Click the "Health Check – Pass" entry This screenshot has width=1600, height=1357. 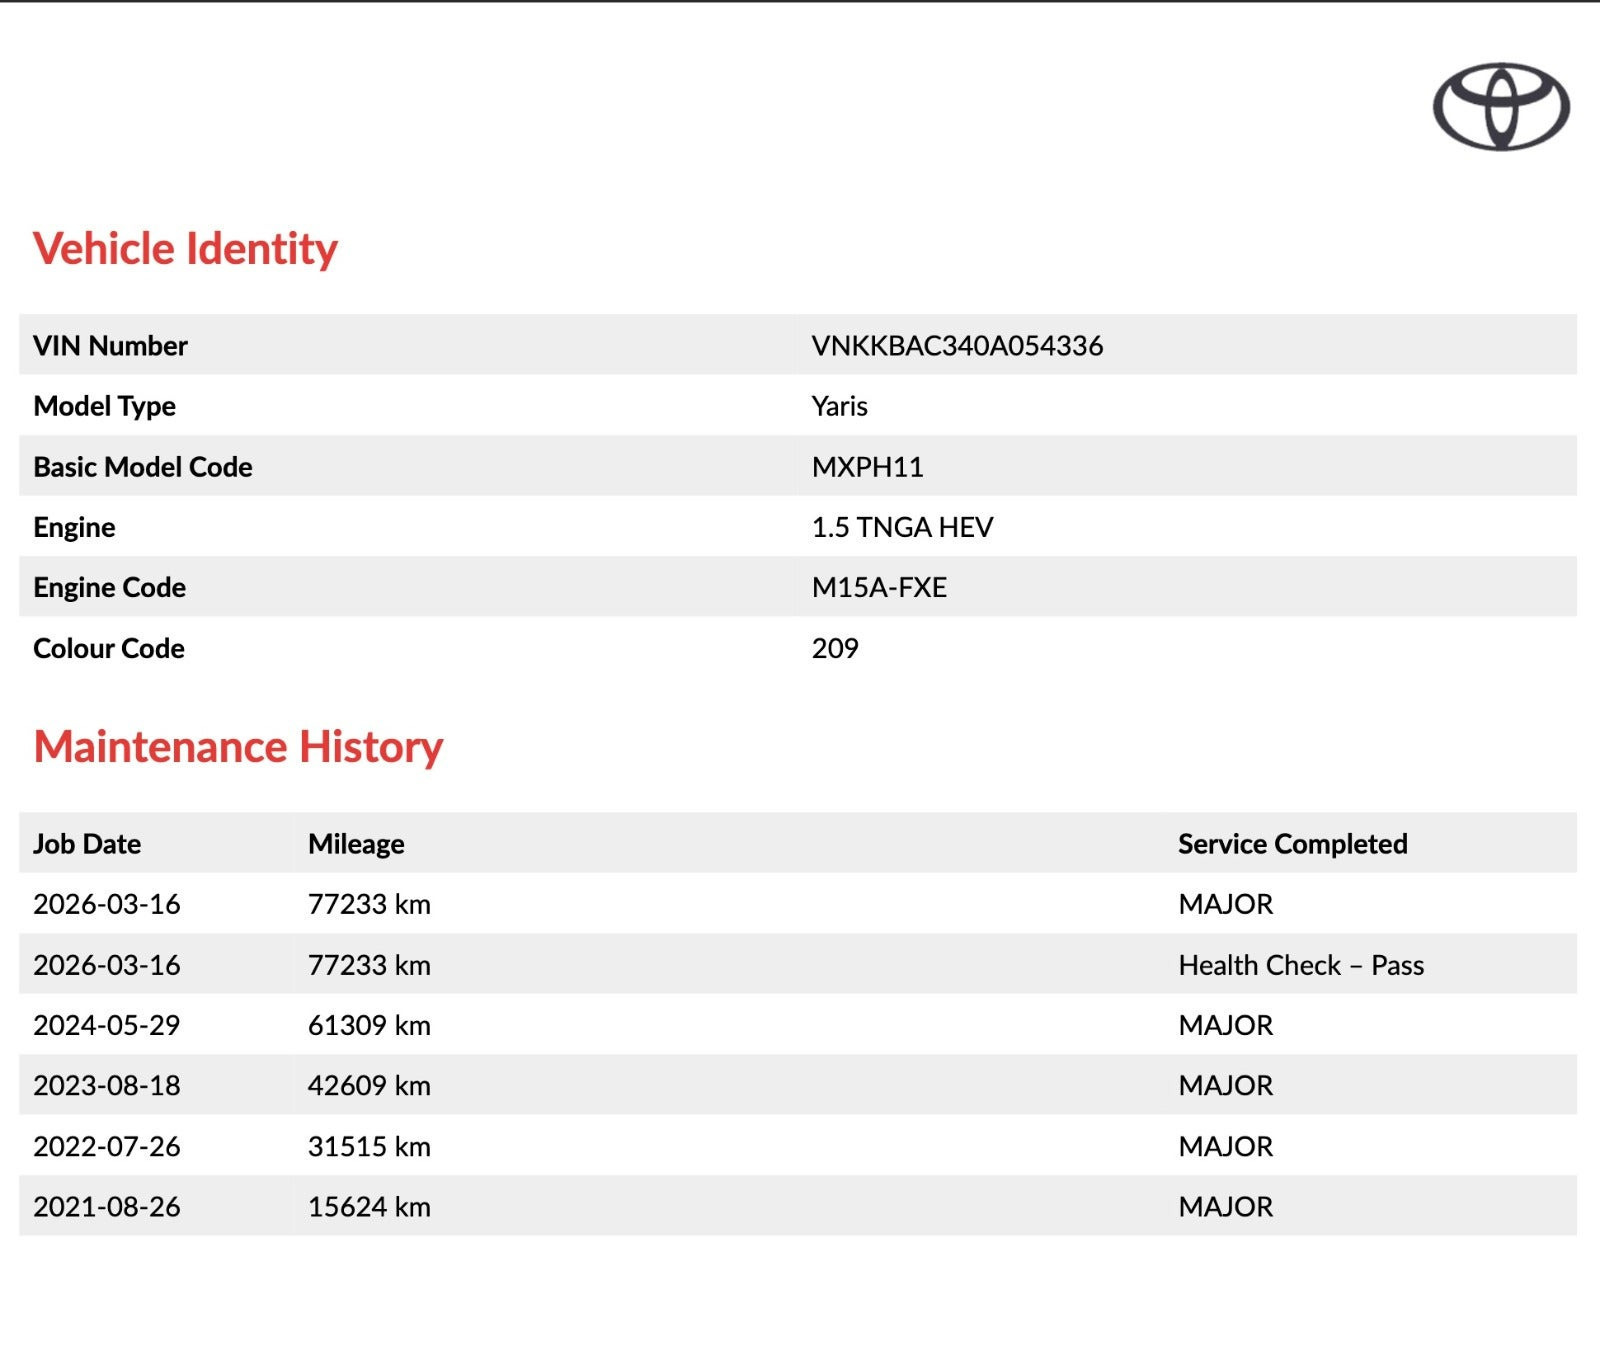pyautogui.click(x=1301, y=965)
